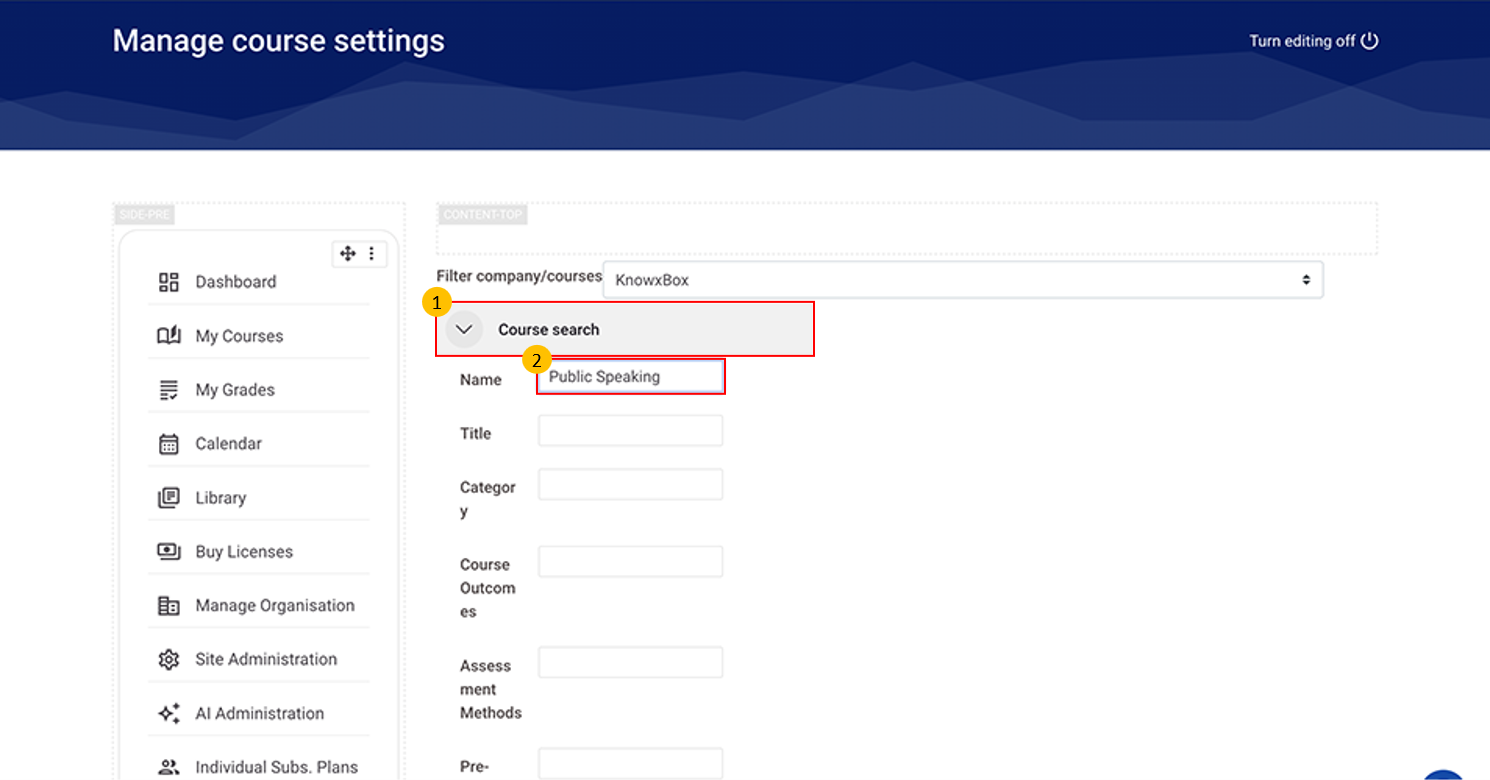
Task: Click the Calendar icon in sidebar
Action: click(x=169, y=444)
